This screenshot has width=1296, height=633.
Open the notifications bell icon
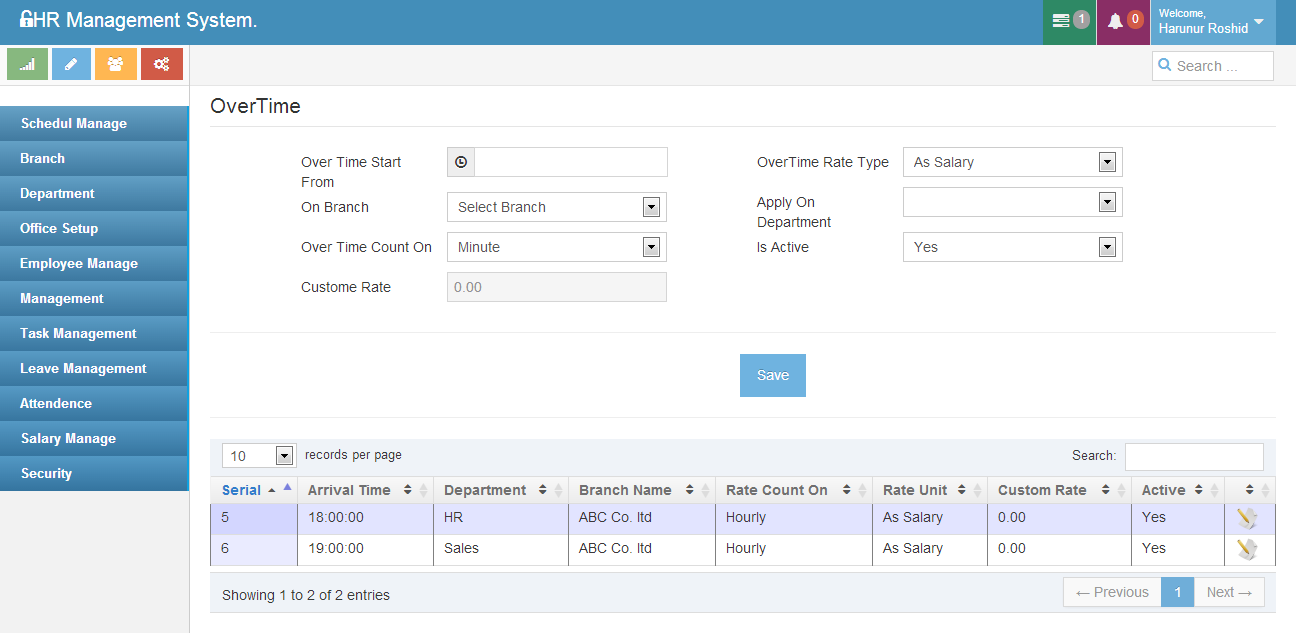[x=1123, y=21]
